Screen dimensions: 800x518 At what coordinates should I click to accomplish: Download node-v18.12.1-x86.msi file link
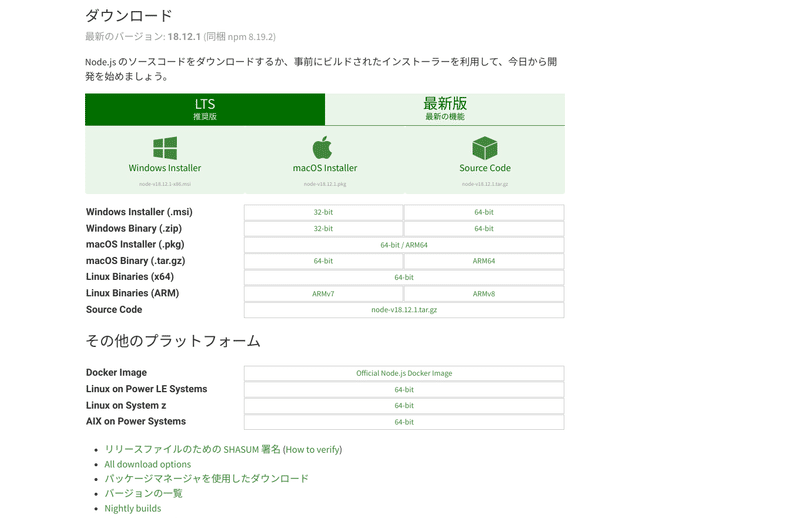pyautogui.click(x=165, y=184)
